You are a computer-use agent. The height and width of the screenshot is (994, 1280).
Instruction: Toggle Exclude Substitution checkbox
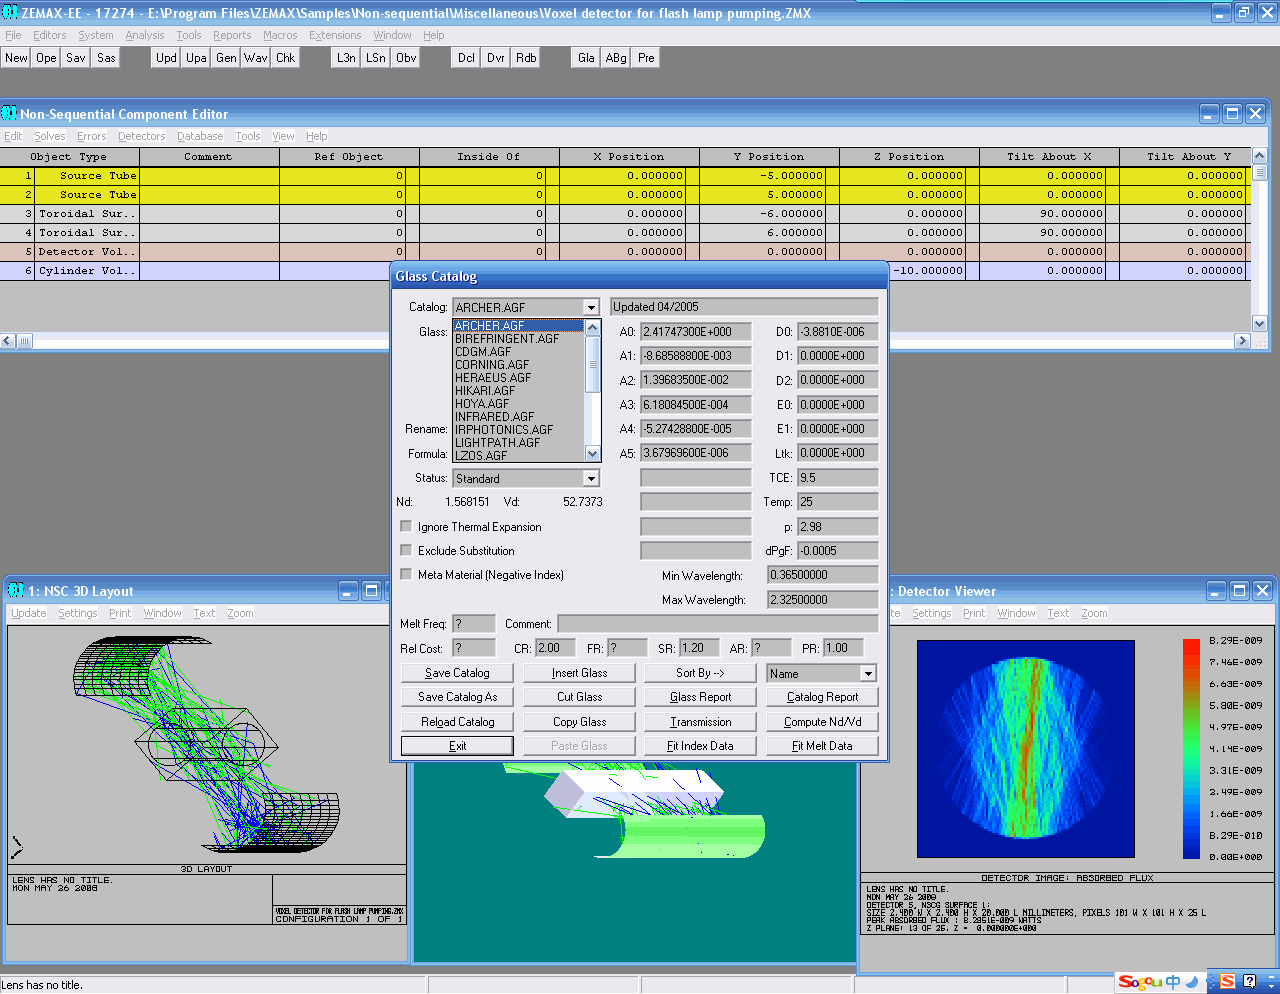[406, 550]
